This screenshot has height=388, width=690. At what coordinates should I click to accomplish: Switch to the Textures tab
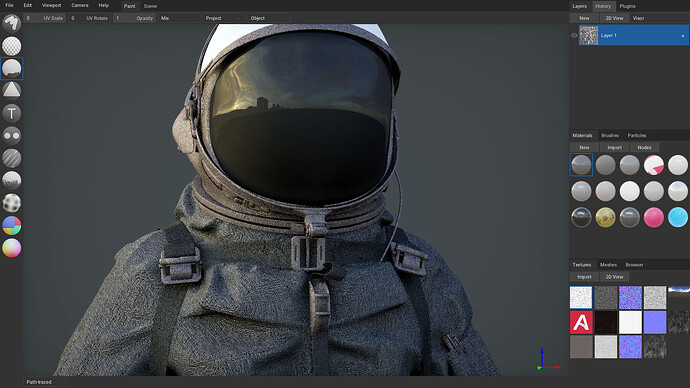tap(582, 265)
